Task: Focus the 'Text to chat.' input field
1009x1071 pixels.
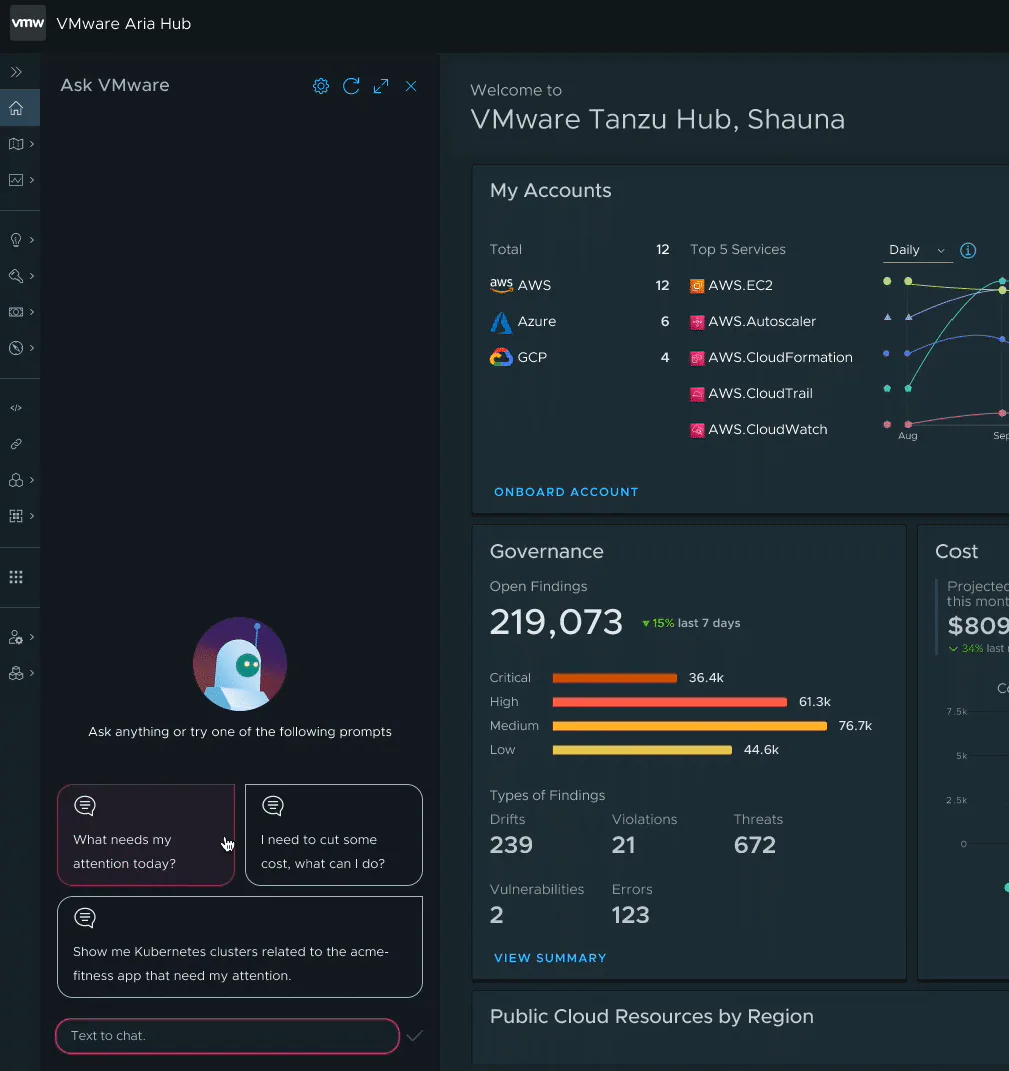Action: 227,1035
